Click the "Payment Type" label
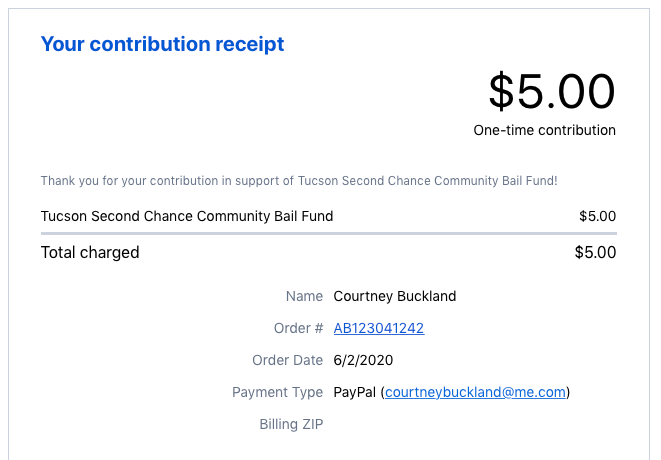Image resolution: width=661 pixels, height=460 pixels. tap(277, 392)
